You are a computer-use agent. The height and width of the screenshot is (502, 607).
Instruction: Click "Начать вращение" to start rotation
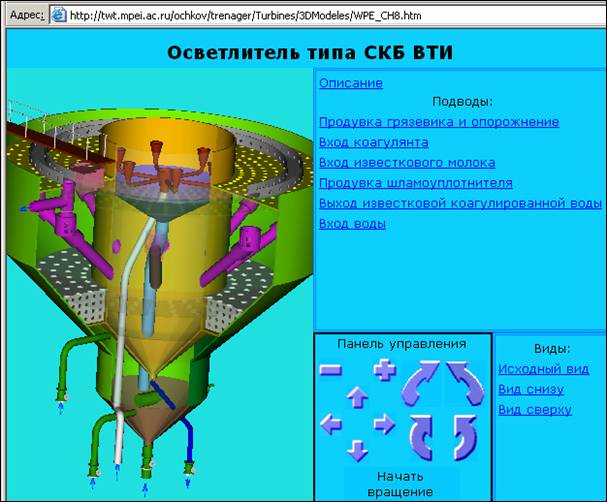(400, 484)
